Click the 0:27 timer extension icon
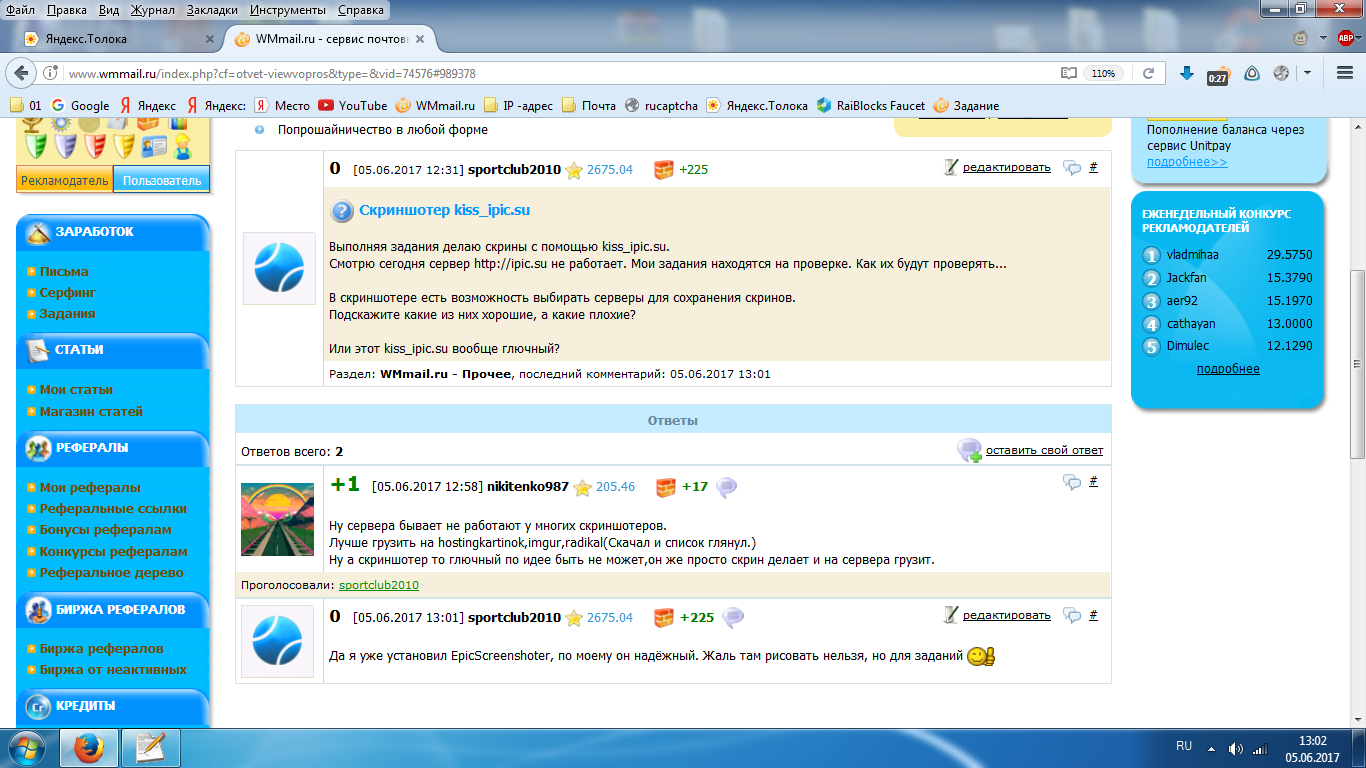Screen dimensions: 1366x768 [1217, 75]
